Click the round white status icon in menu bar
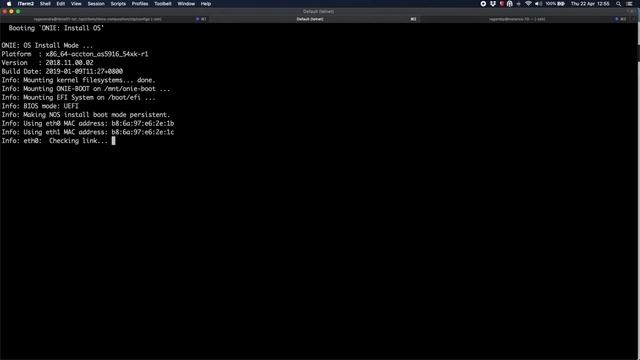This screenshot has height=360, width=640. click(483, 4)
